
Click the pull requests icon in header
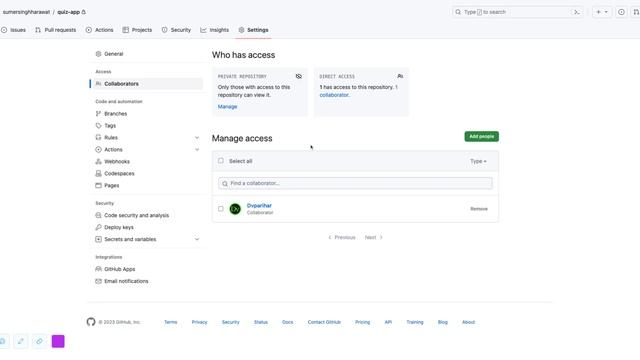point(636,12)
